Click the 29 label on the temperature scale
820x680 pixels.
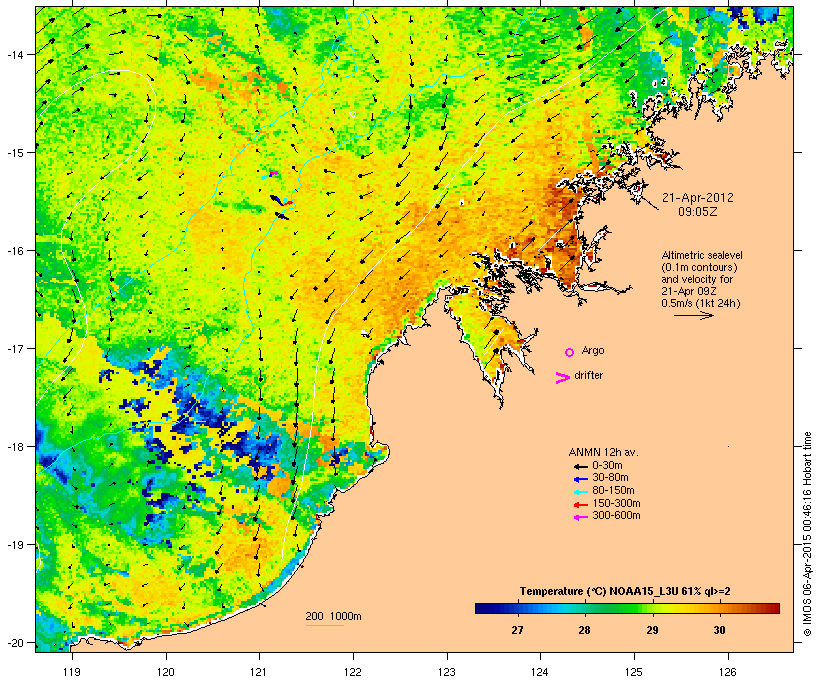click(652, 630)
